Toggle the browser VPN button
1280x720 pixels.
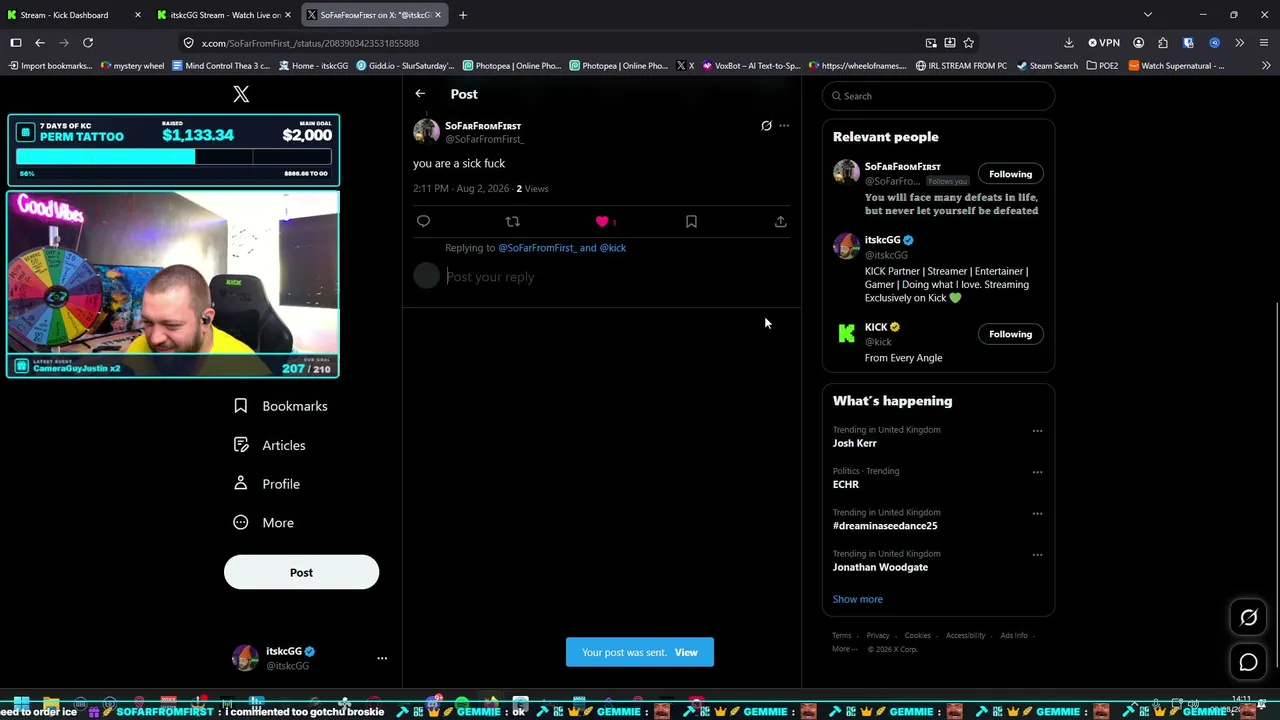1104,43
